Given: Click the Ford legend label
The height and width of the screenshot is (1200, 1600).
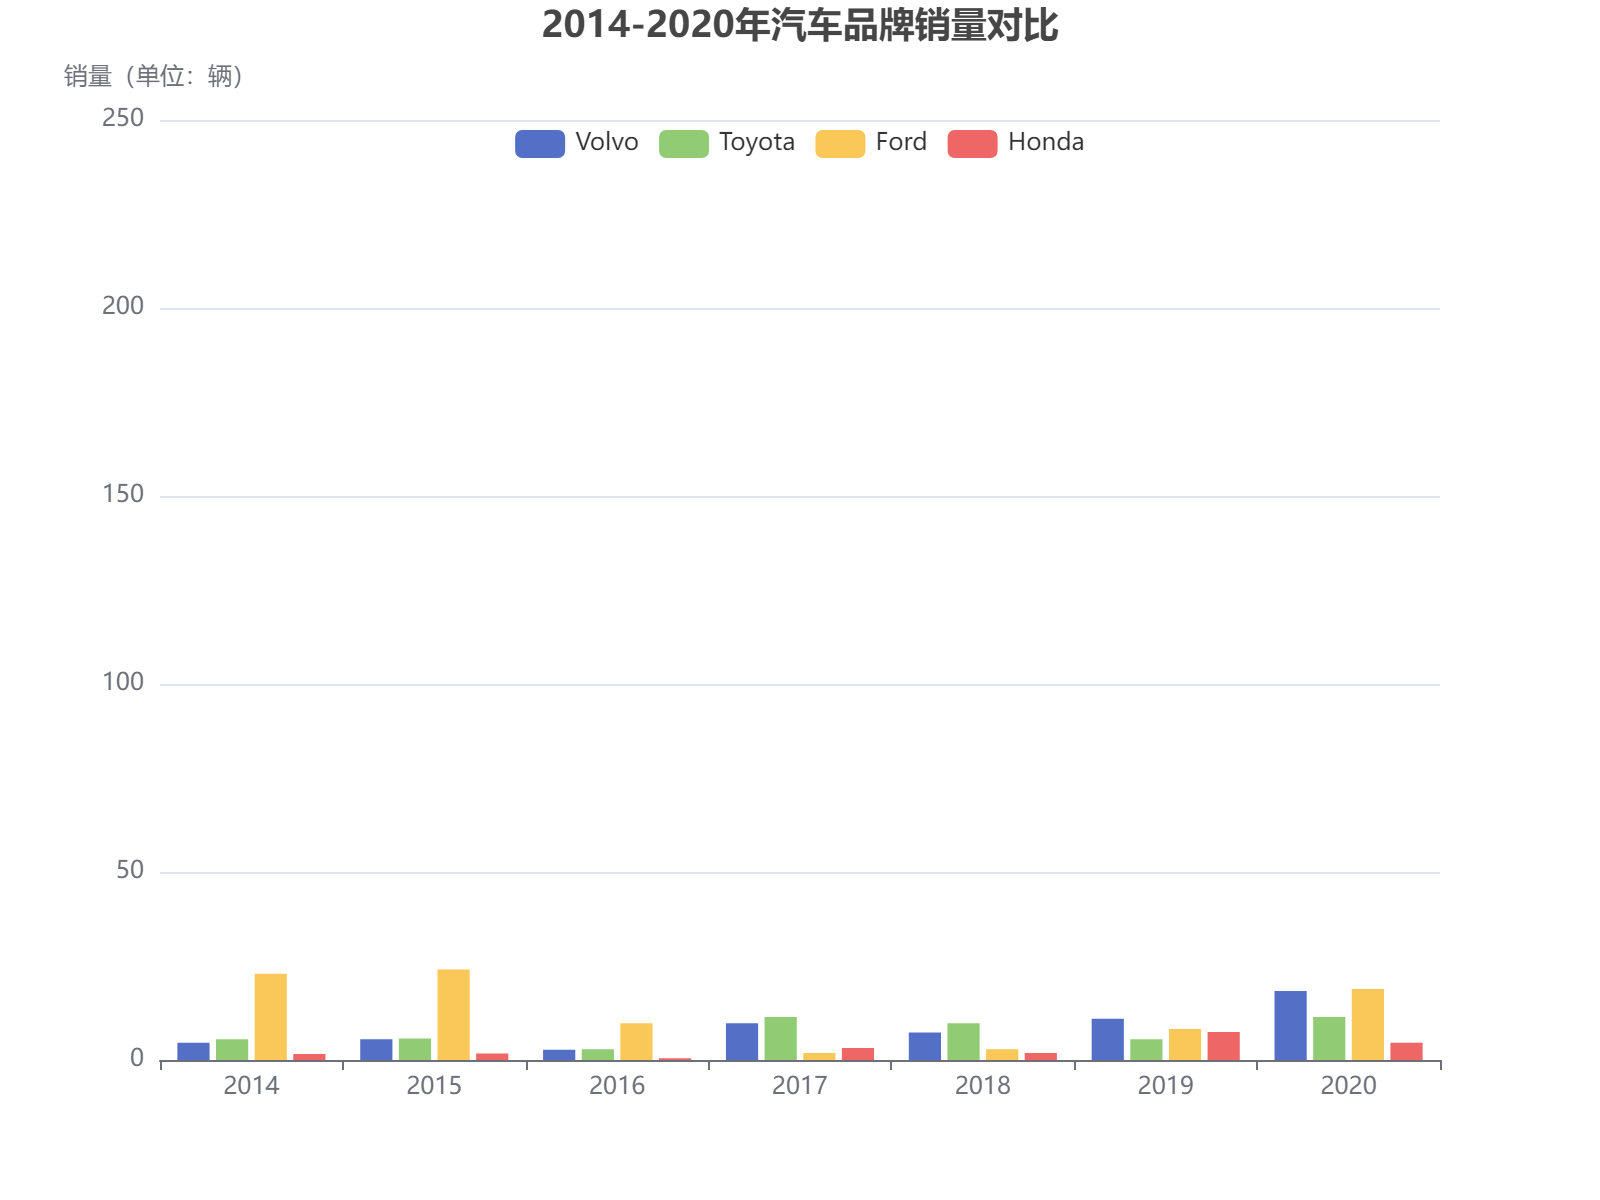Looking at the screenshot, I should click(x=901, y=142).
